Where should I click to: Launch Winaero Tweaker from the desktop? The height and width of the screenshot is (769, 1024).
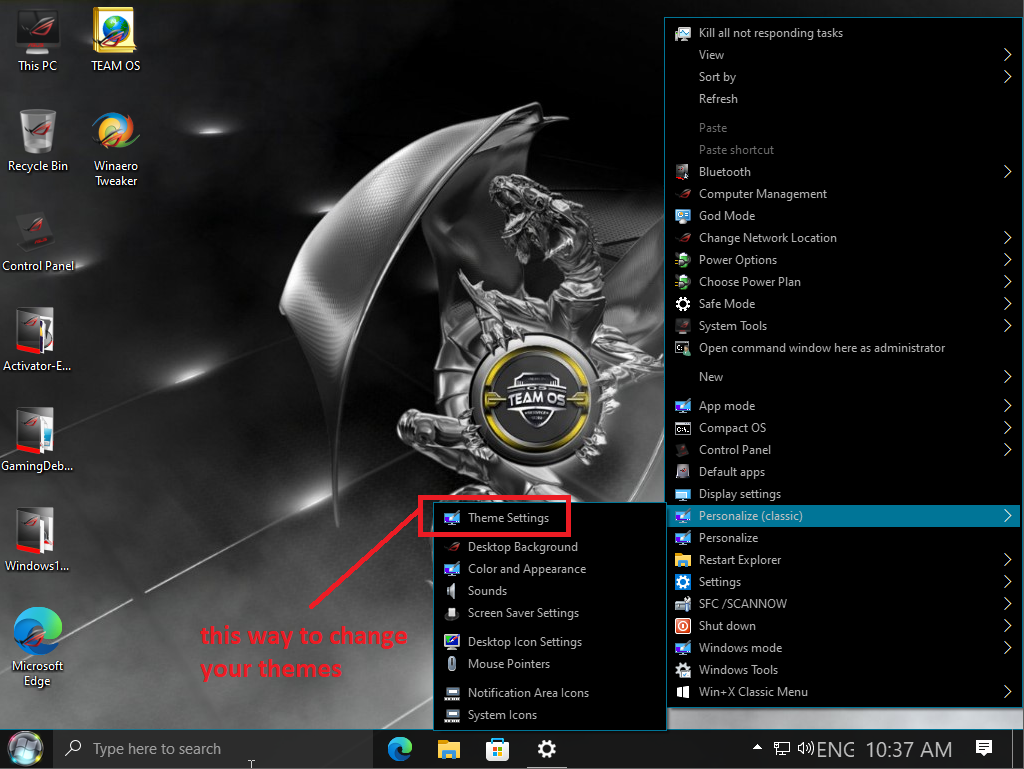[x=116, y=149]
